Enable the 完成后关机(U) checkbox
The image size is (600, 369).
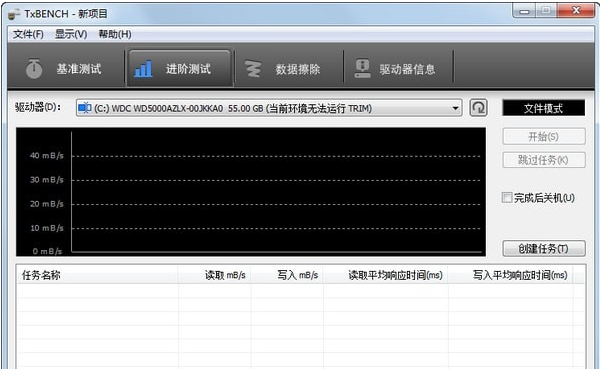coord(507,198)
